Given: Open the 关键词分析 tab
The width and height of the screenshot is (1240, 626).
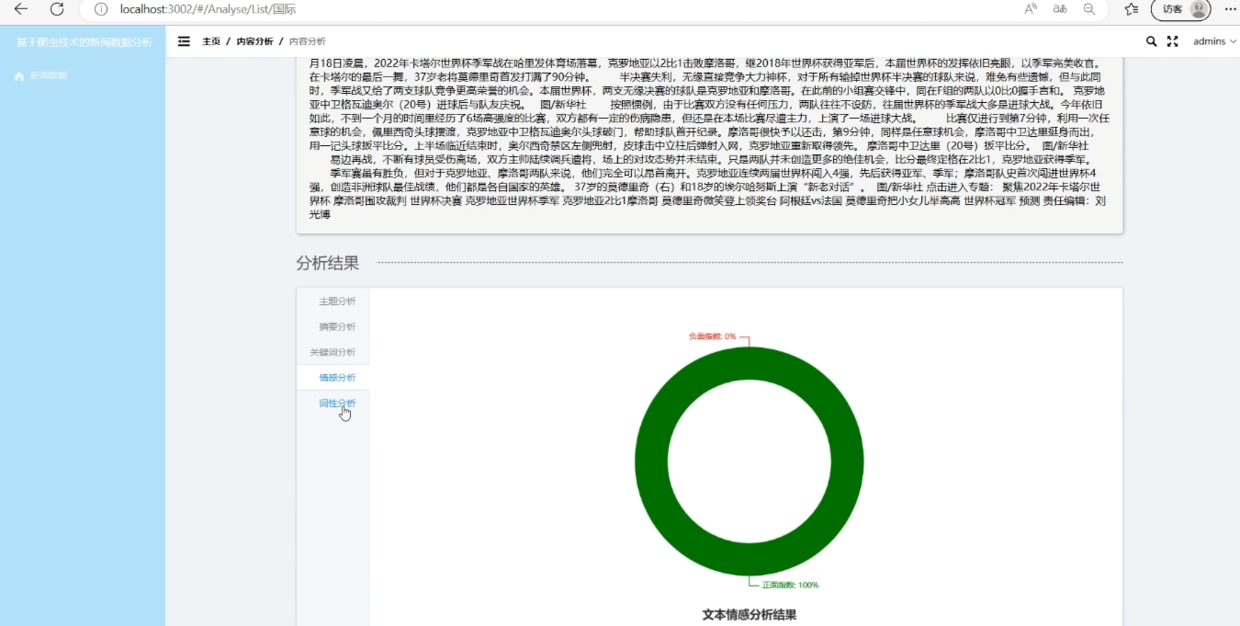Looking at the screenshot, I should [333, 352].
